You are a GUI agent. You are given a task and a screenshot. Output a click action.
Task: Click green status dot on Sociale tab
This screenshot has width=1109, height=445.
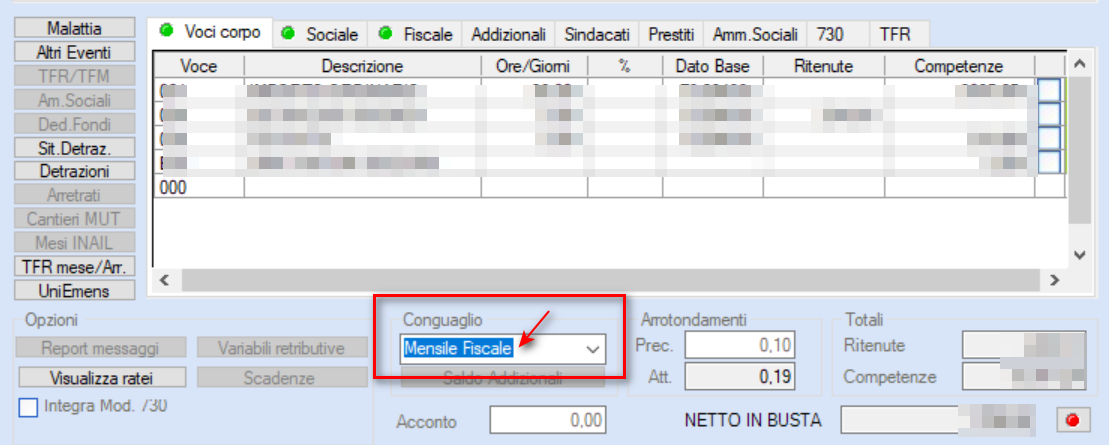coord(288,34)
